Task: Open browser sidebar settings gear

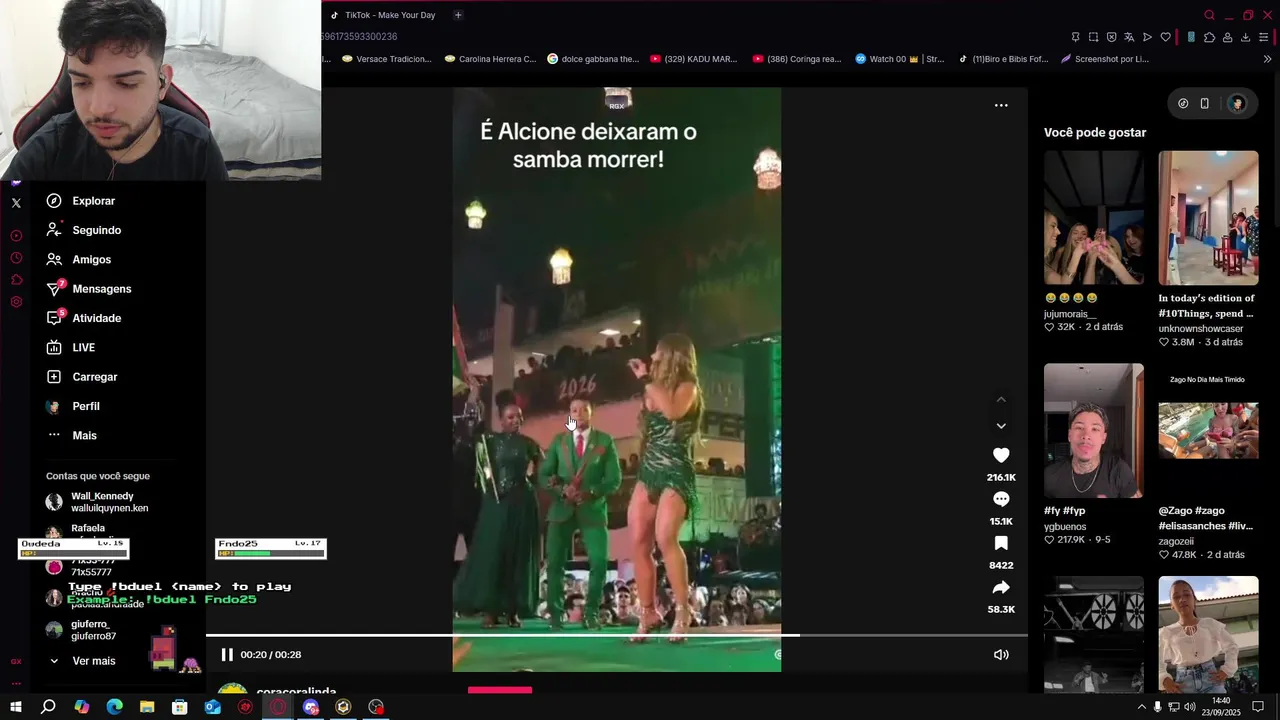Action: point(16,302)
